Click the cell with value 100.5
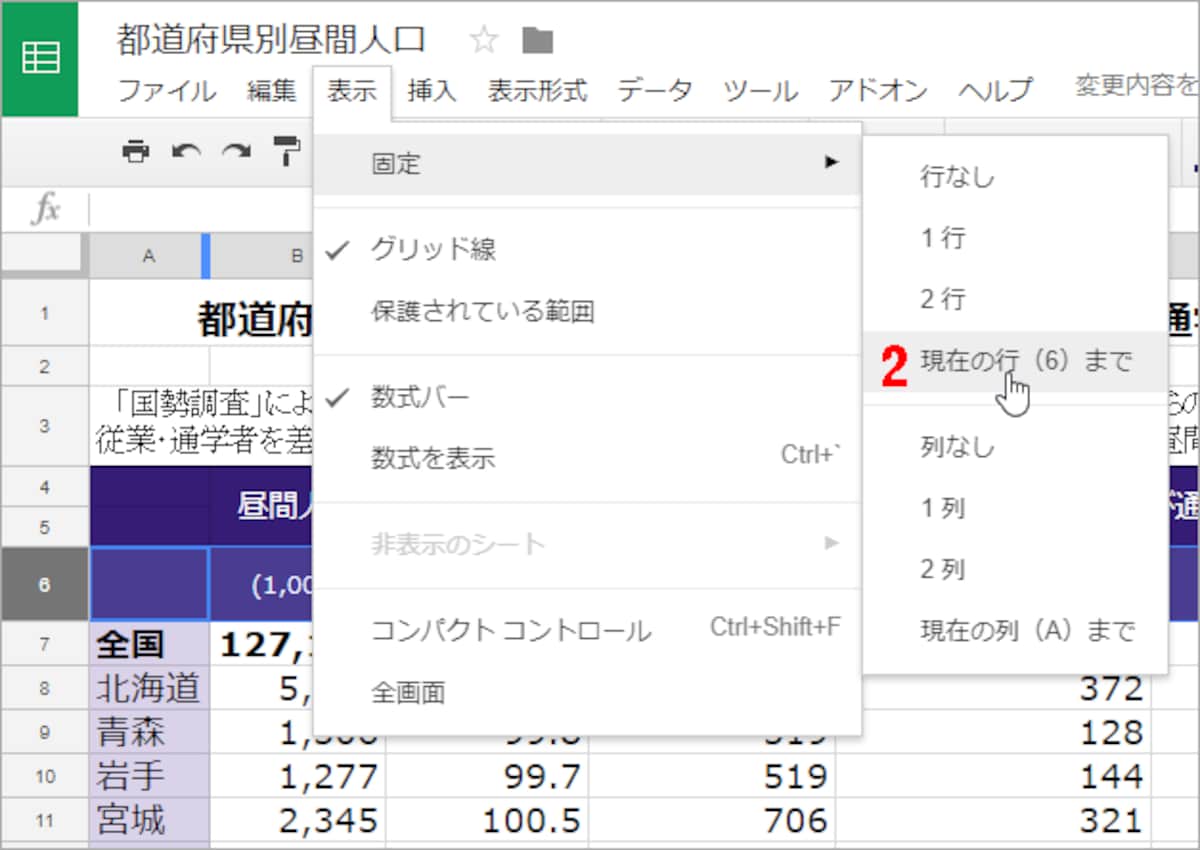The height and width of the screenshot is (850, 1200). tap(487, 821)
